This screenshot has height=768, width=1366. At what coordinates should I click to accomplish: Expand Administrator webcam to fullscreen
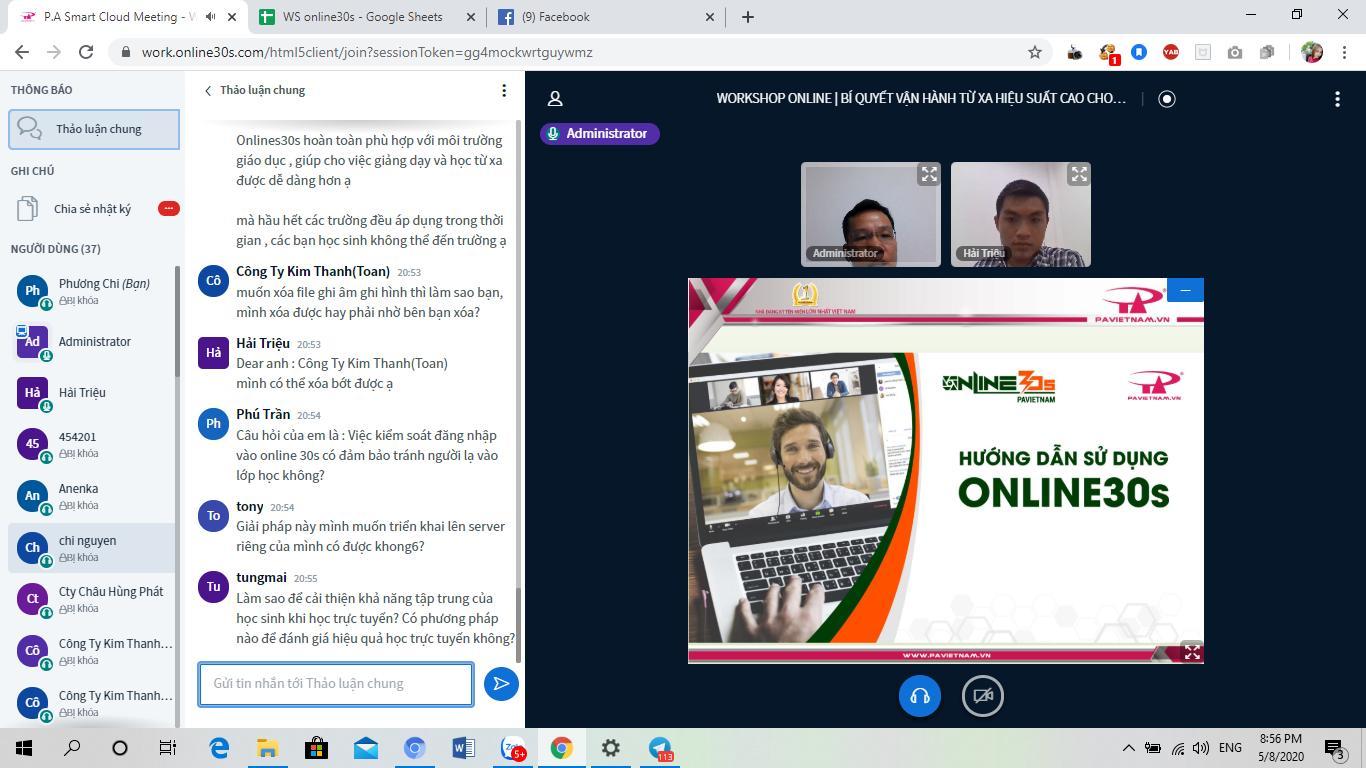[x=929, y=175]
